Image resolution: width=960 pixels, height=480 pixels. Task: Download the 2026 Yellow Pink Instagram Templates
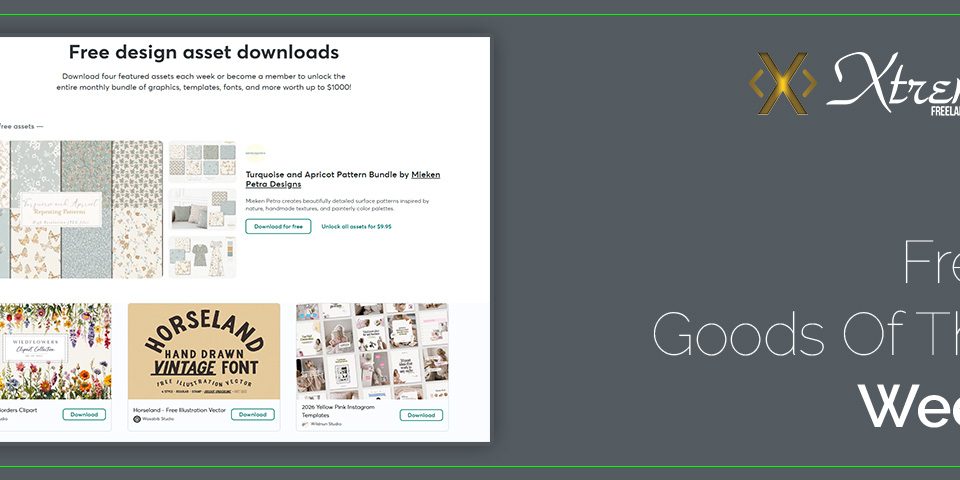pos(421,415)
